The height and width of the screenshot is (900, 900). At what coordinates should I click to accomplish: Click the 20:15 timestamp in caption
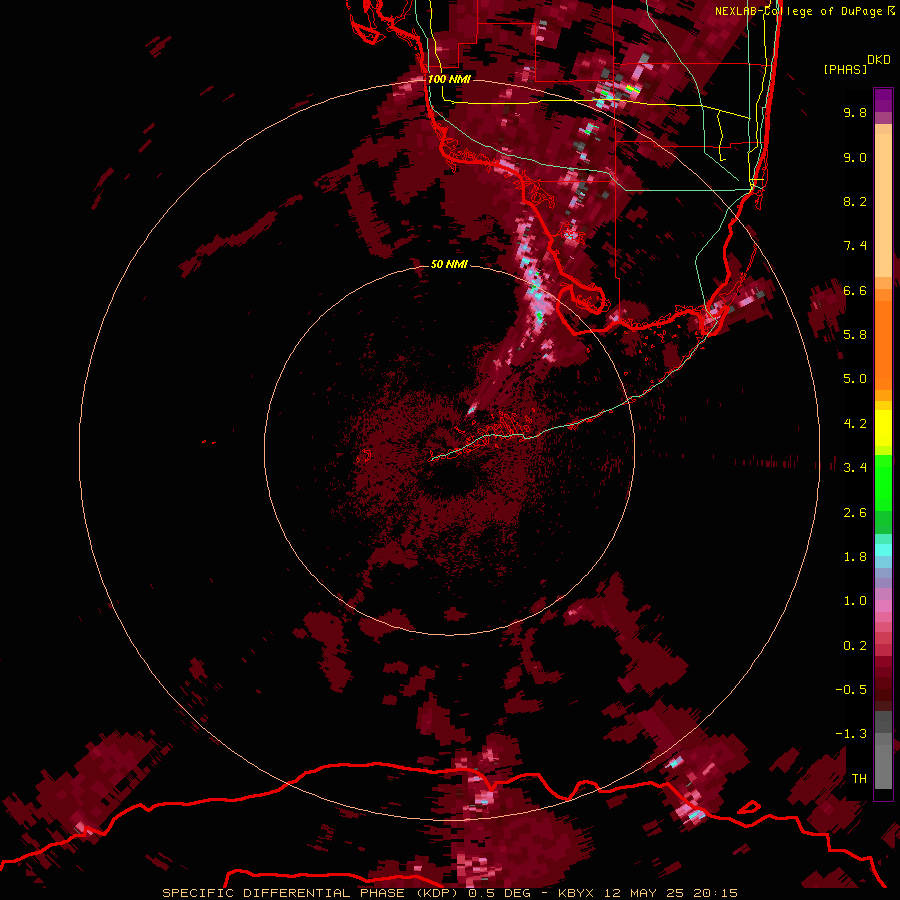pos(715,893)
